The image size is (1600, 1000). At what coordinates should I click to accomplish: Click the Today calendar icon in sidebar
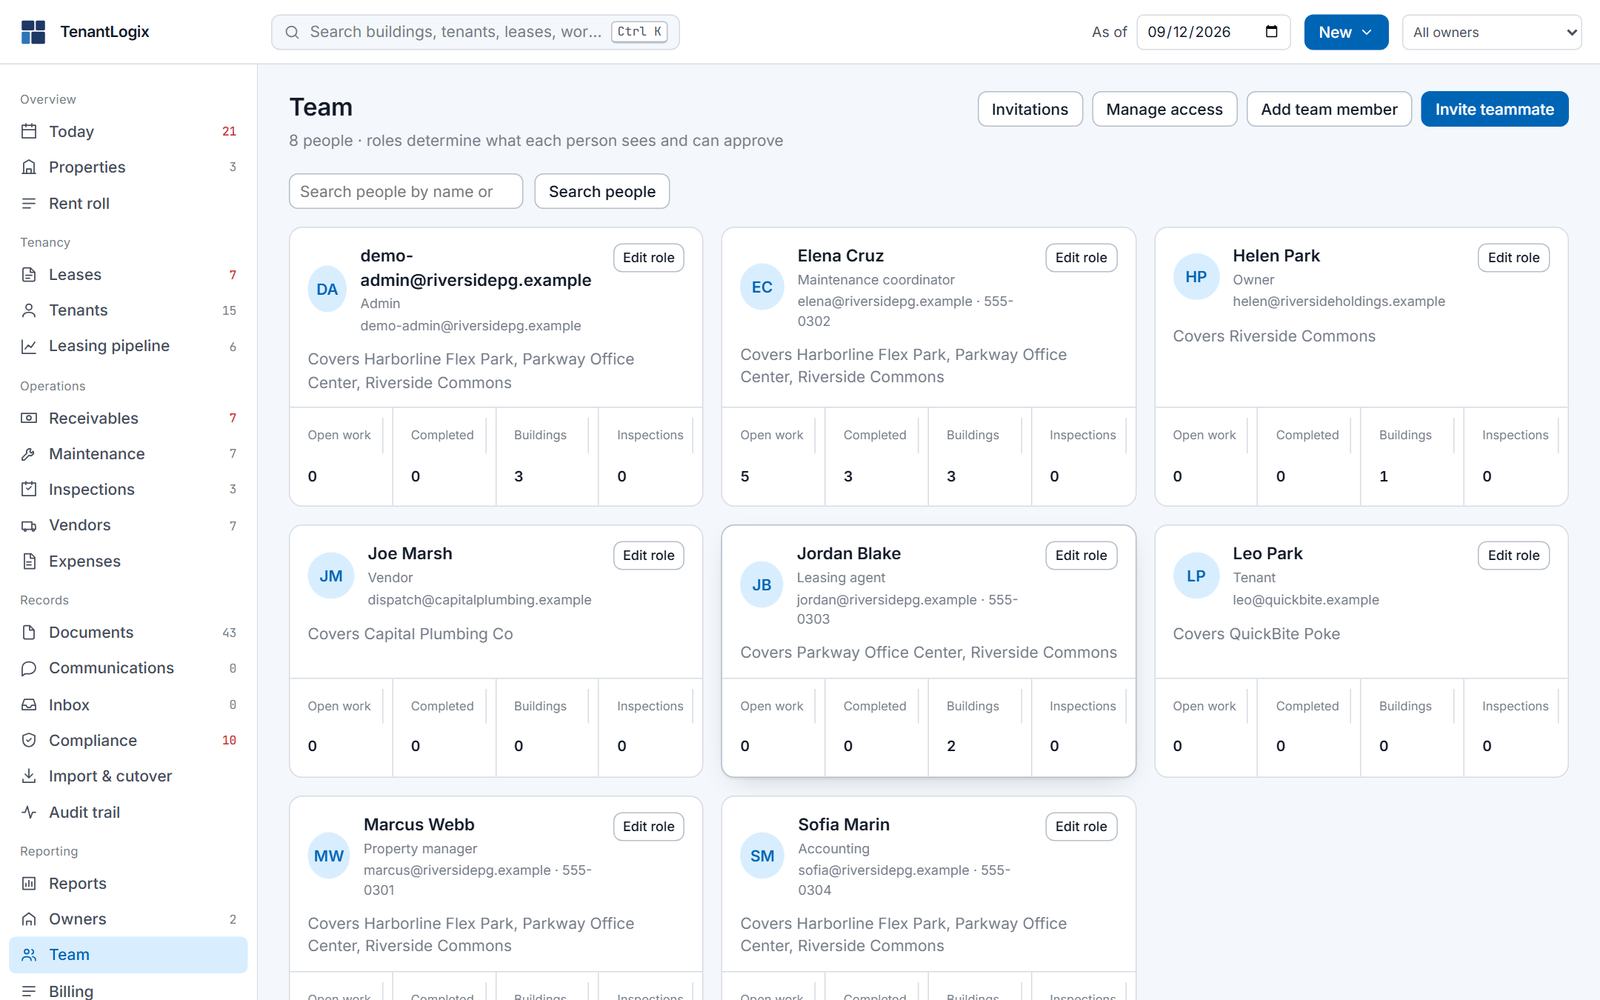(29, 131)
